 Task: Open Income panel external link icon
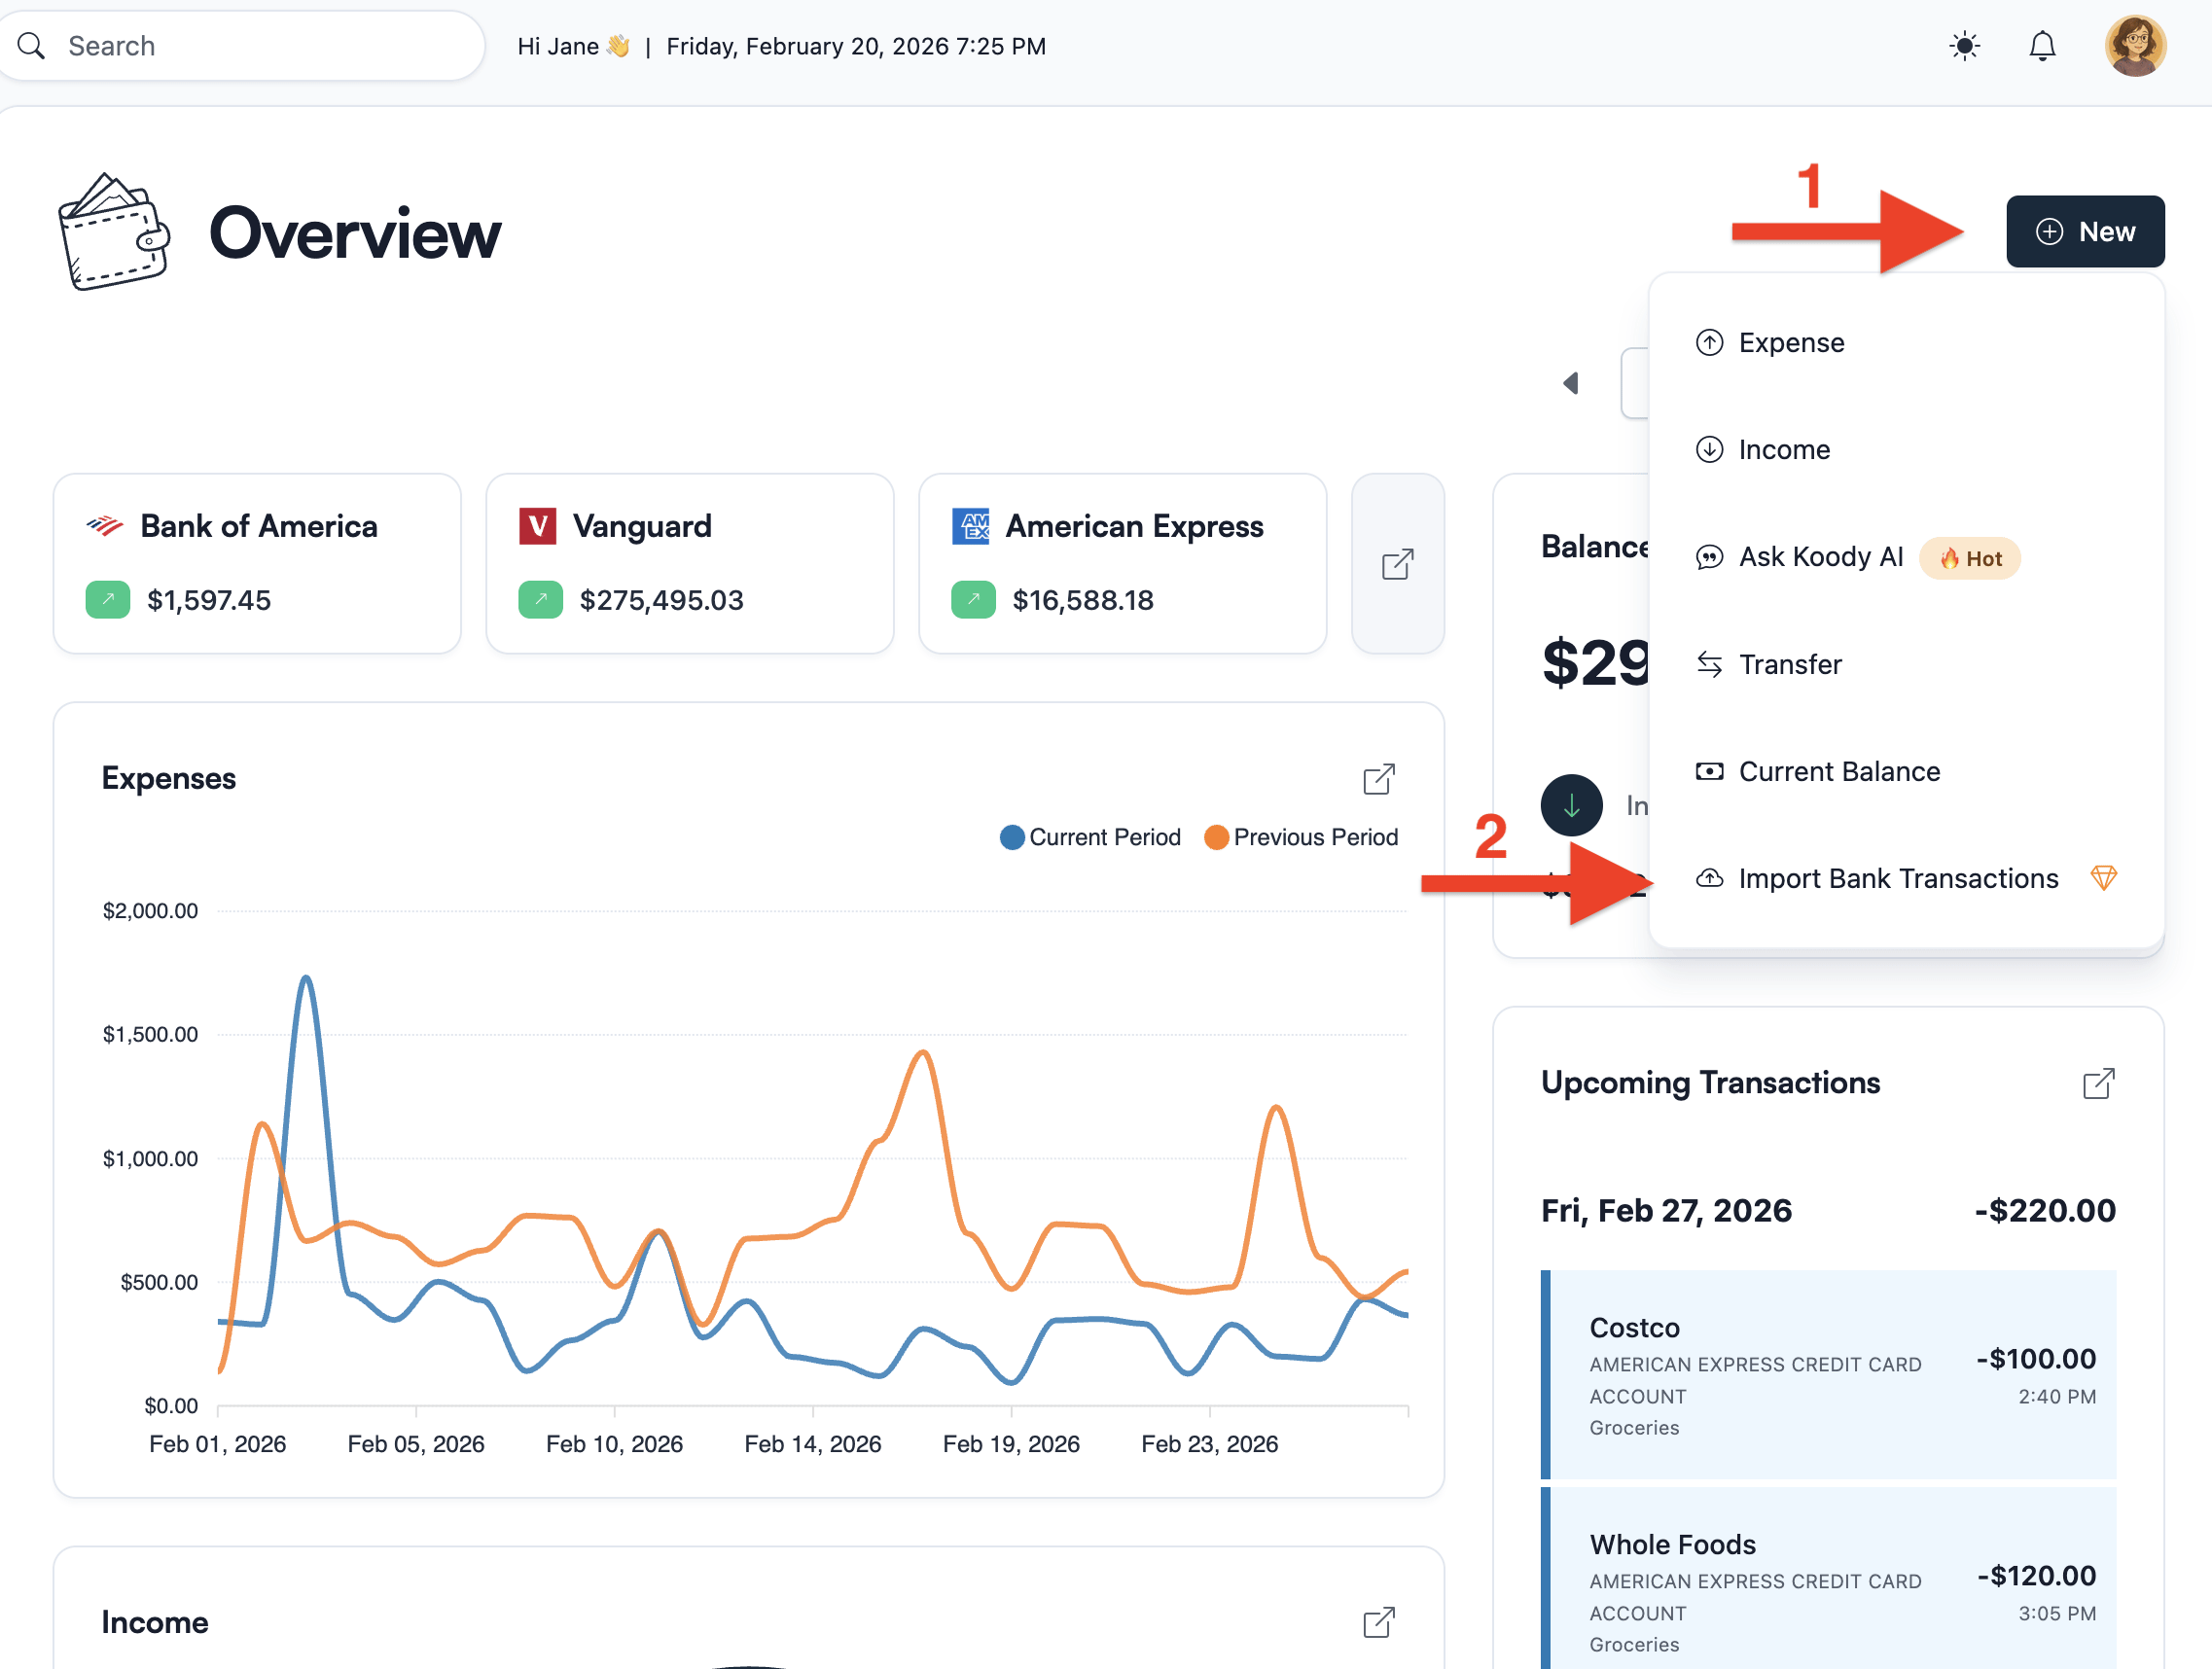[1378, 1622]
